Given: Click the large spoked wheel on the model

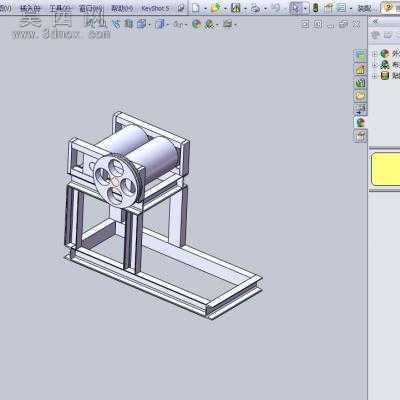Looking at the screenshot, I should [x=116, y=182].
